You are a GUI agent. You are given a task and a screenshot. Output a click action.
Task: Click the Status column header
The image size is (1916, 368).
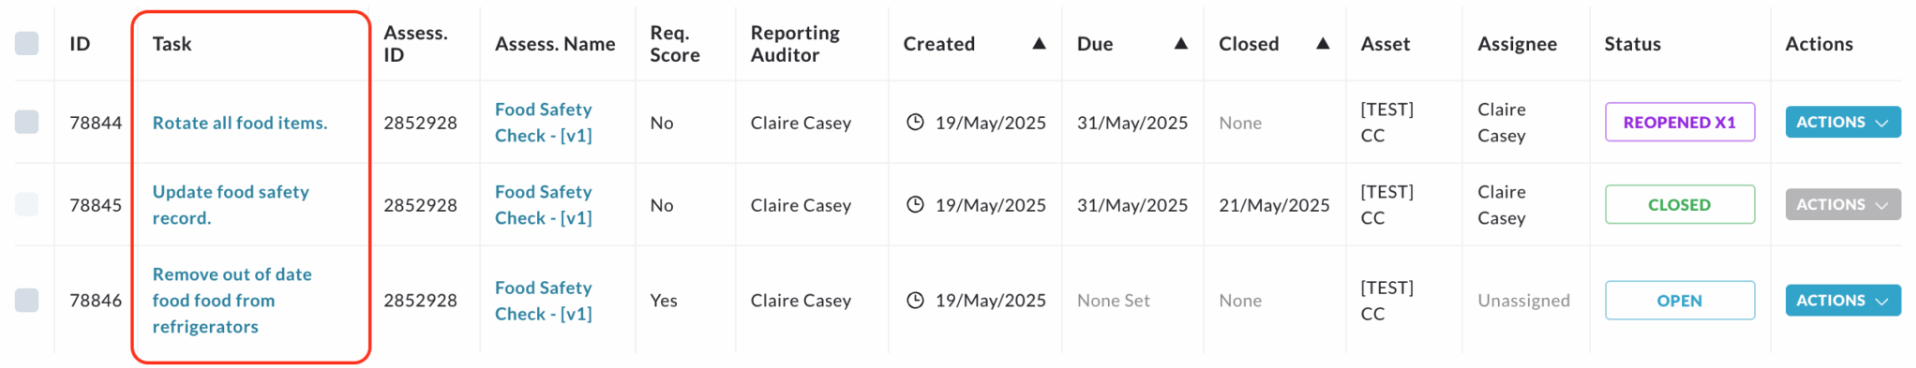click(x=1632, y=43)
